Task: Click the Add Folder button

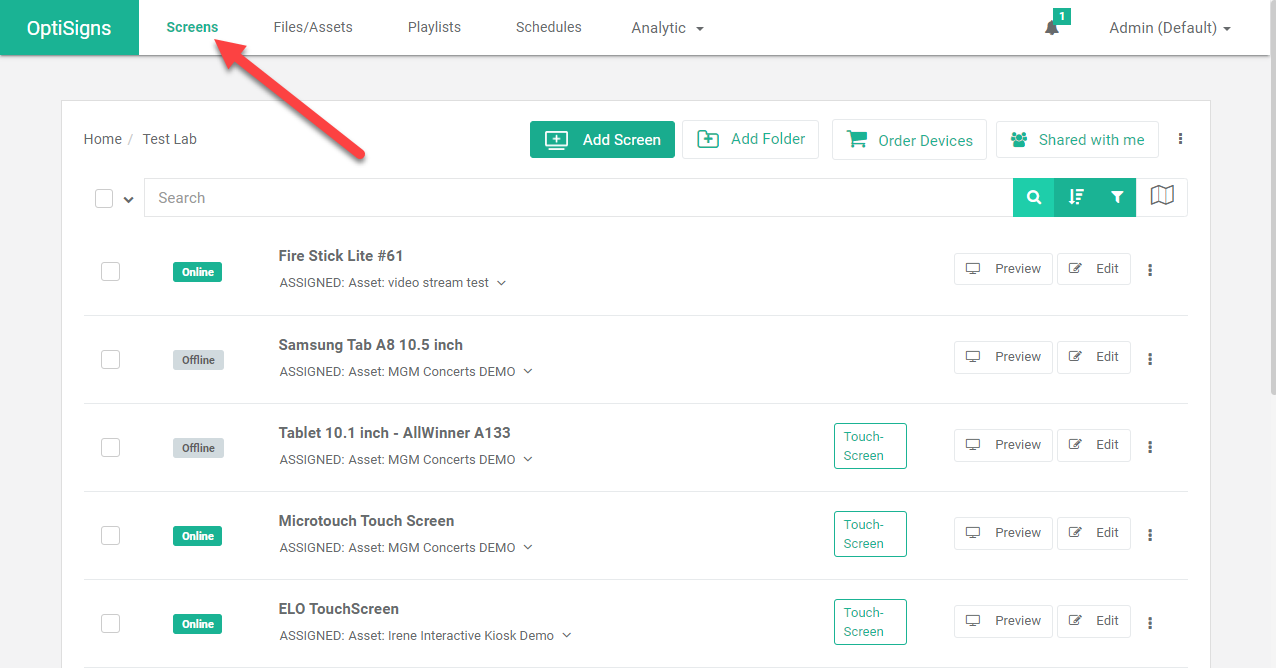Action: tap(751, 139)
